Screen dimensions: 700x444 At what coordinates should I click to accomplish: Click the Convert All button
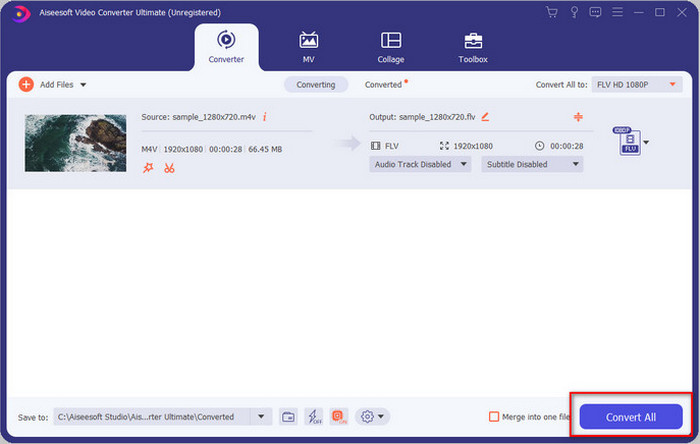pos(631,417)
